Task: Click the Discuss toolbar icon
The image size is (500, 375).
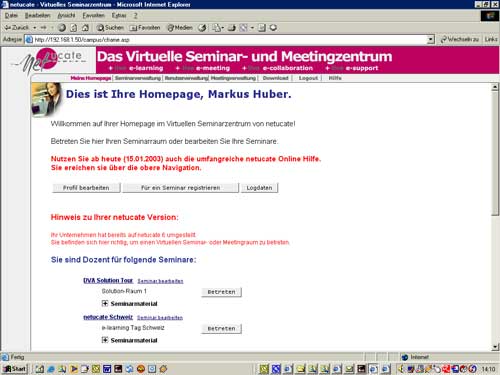Action: point(262,28)
